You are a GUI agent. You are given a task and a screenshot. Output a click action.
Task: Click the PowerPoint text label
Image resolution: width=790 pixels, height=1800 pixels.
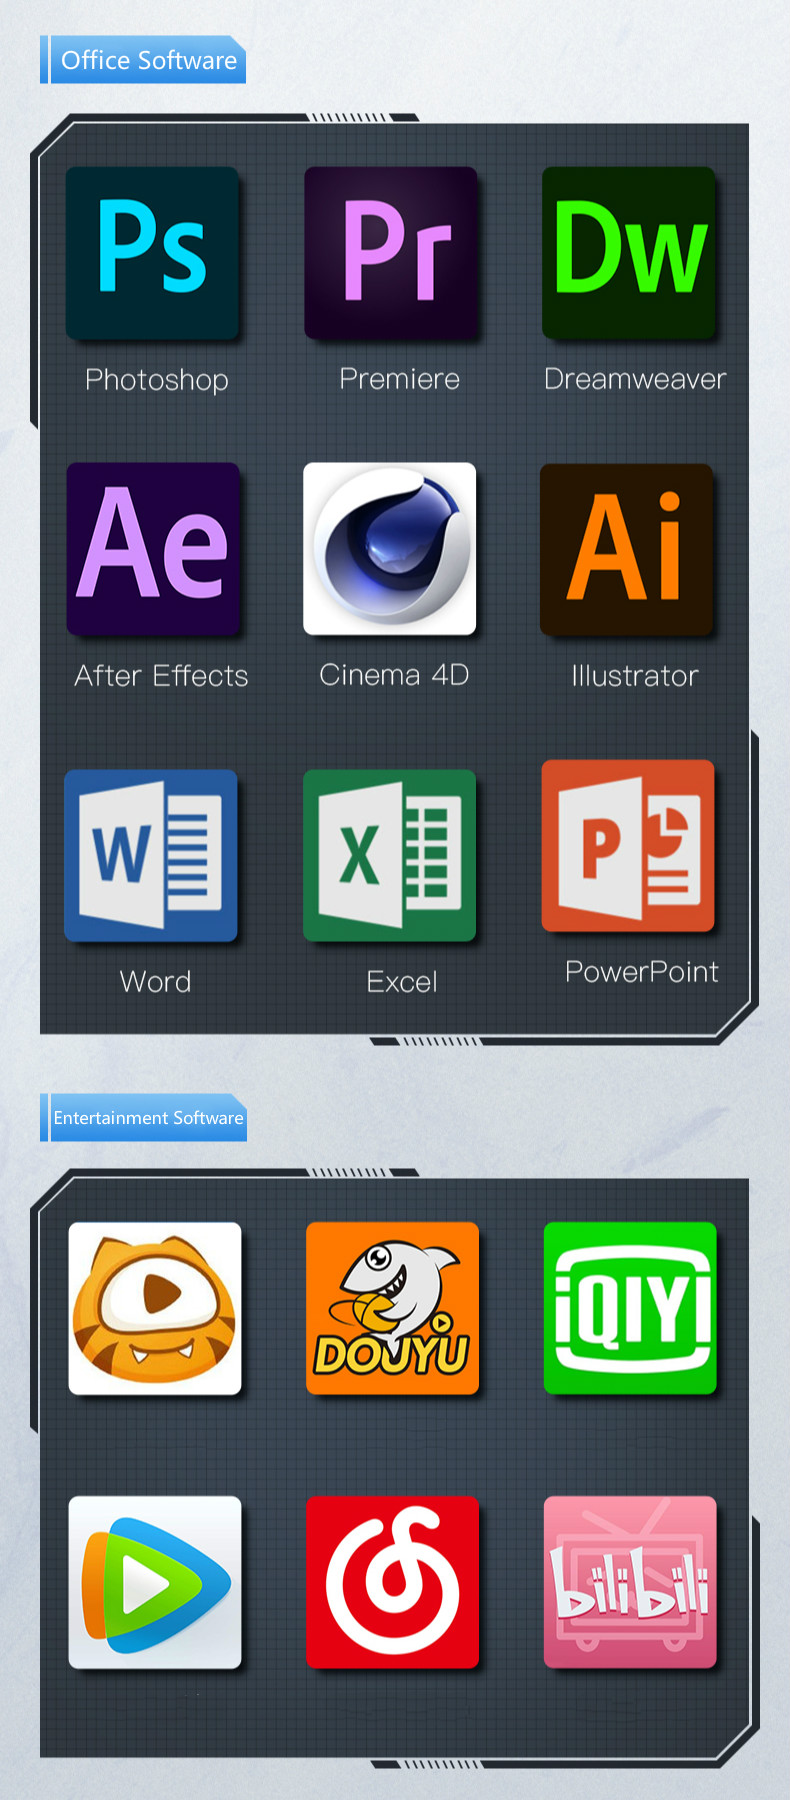(x=642, y=972)
